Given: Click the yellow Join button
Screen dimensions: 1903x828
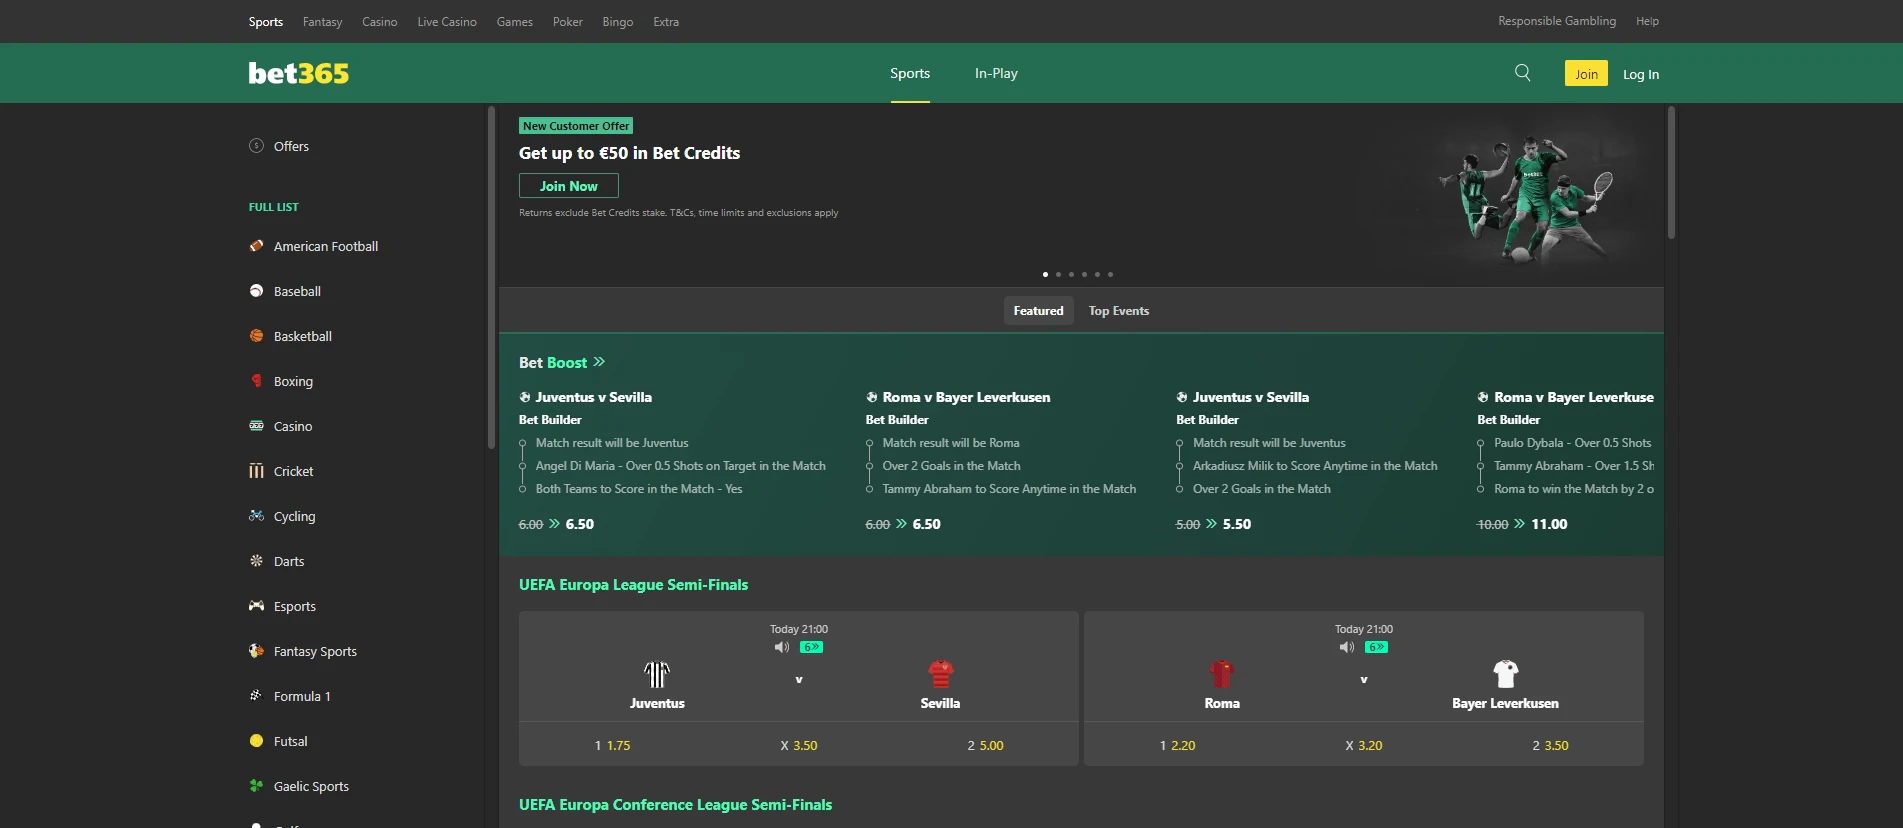Looking at the screenshot, I should [x=1586, y=73].
